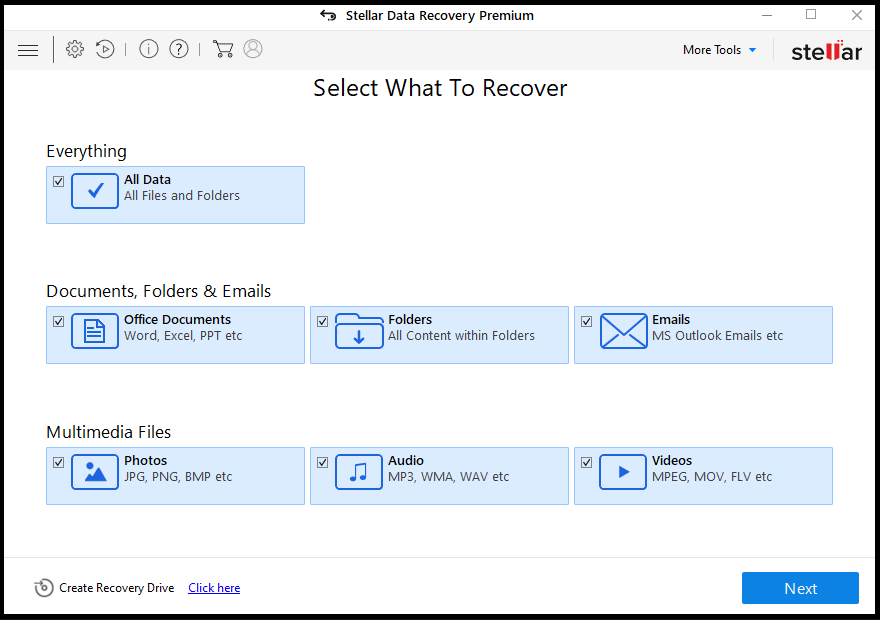The height and width of the screenshot is (620, 880).
Task: Click the Stellar logo
Action: (826, 50)
